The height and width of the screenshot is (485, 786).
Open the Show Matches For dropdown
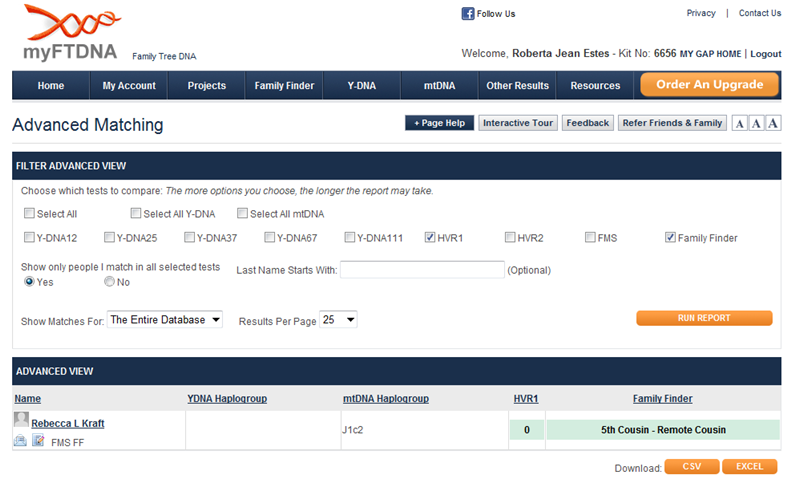point(165,320)
